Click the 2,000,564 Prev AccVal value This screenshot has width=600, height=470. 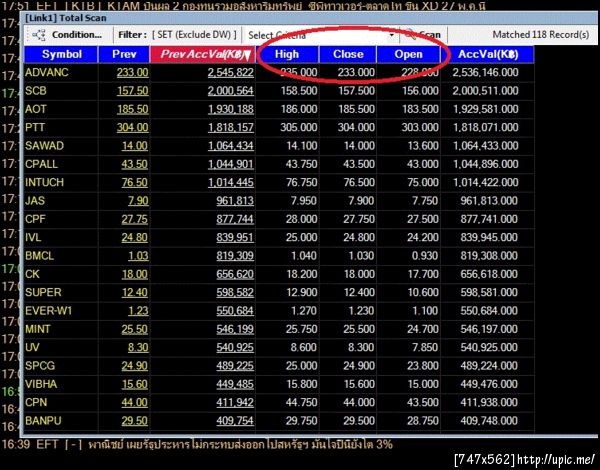point(231,91)
